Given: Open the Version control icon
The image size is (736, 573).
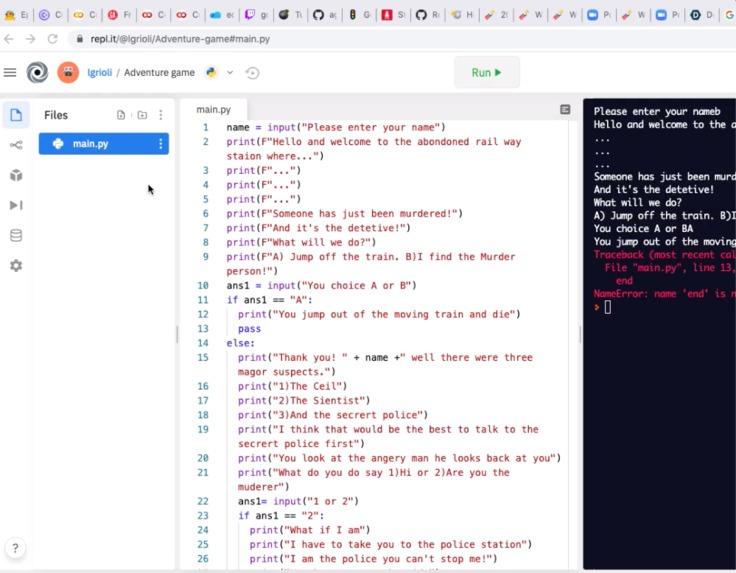Looking at the screenshot, I should [16, 145].
